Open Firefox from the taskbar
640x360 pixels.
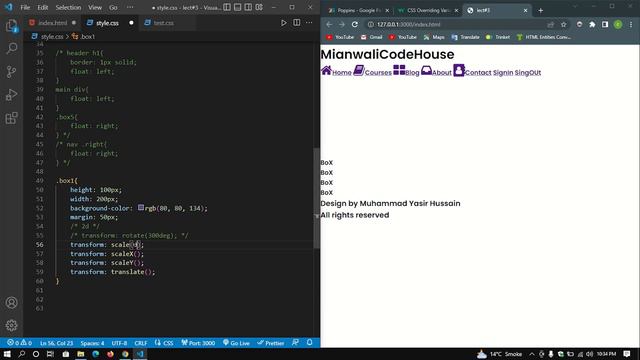(x=110, y=354)
